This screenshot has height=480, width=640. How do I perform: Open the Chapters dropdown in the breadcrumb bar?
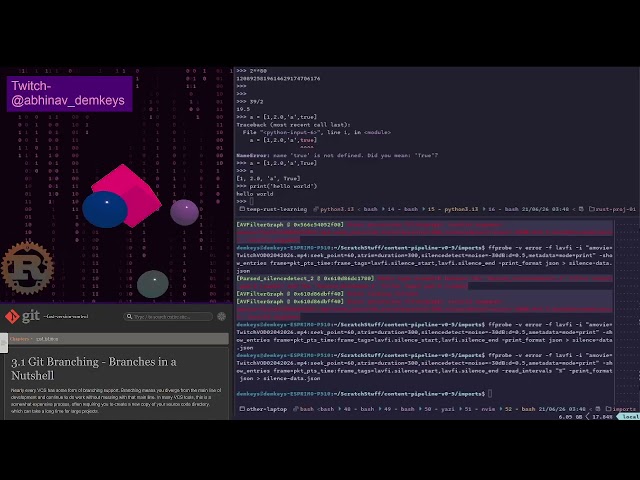point(19,339)
